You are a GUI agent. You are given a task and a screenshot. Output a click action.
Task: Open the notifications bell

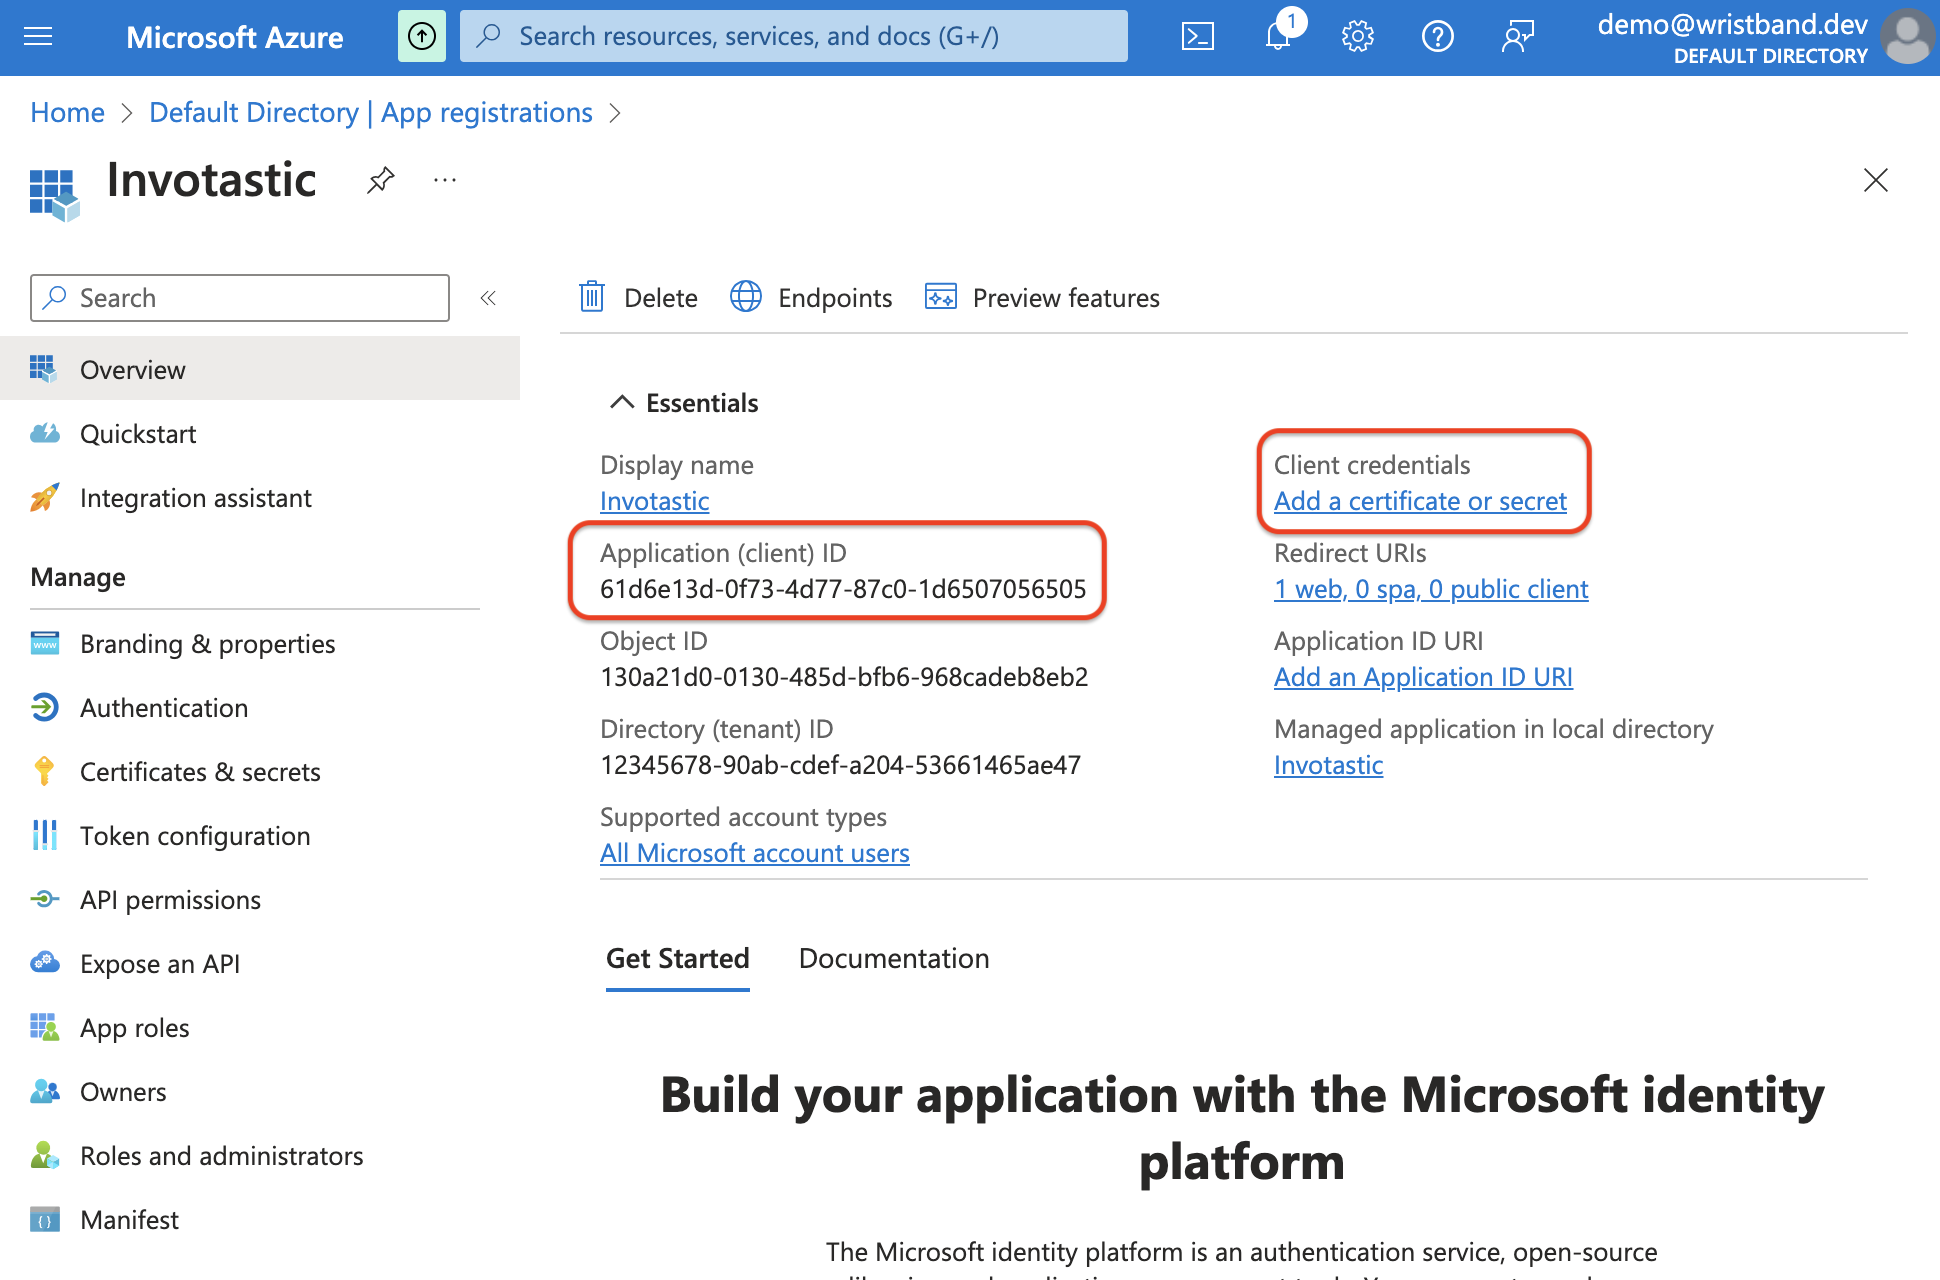1278,37
